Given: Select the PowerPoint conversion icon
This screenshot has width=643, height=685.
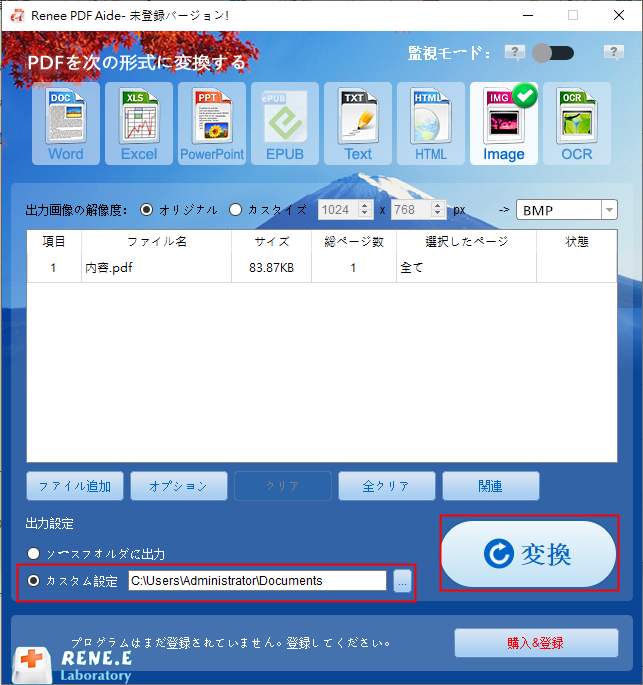Looking at the screenshot, I should (x=212, y=123).
